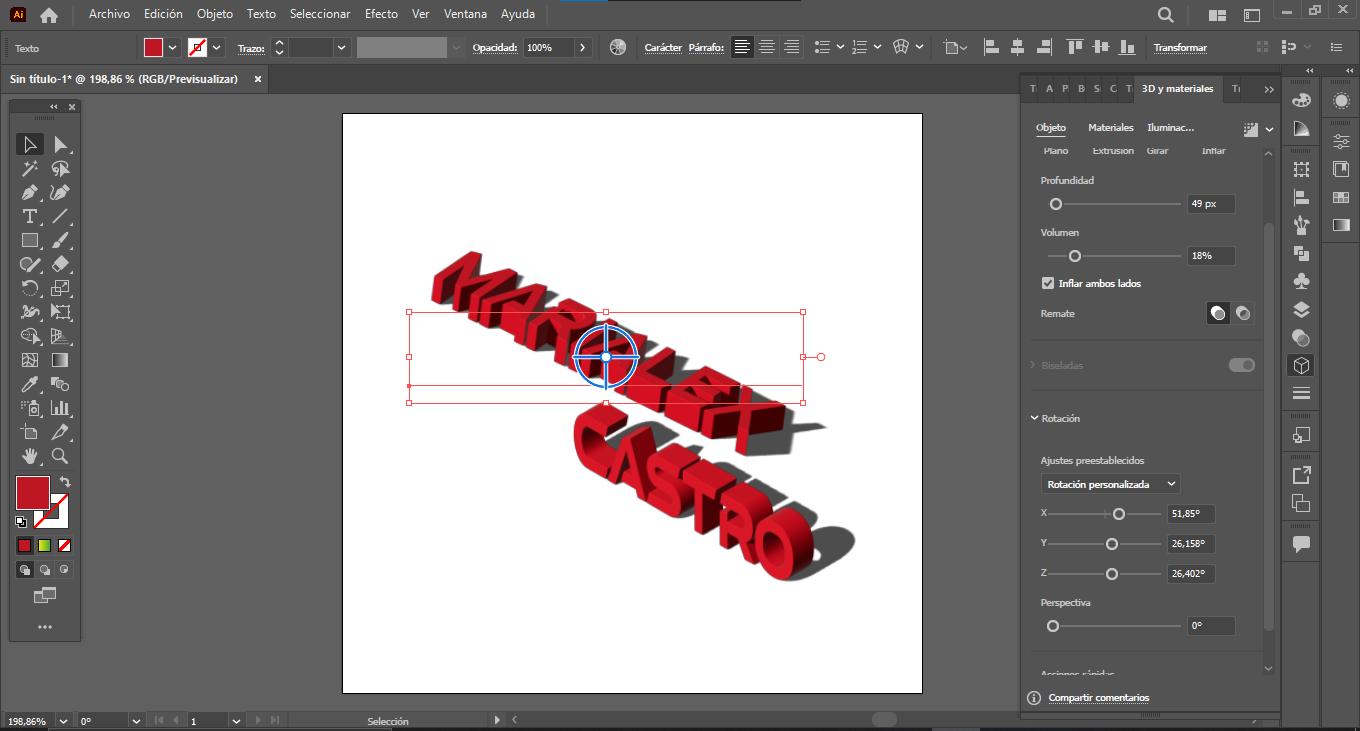Screen dimensions: 1360x731
Task: Click the Trazo label link
Action: pyautogui.click(x=251, y=48)
